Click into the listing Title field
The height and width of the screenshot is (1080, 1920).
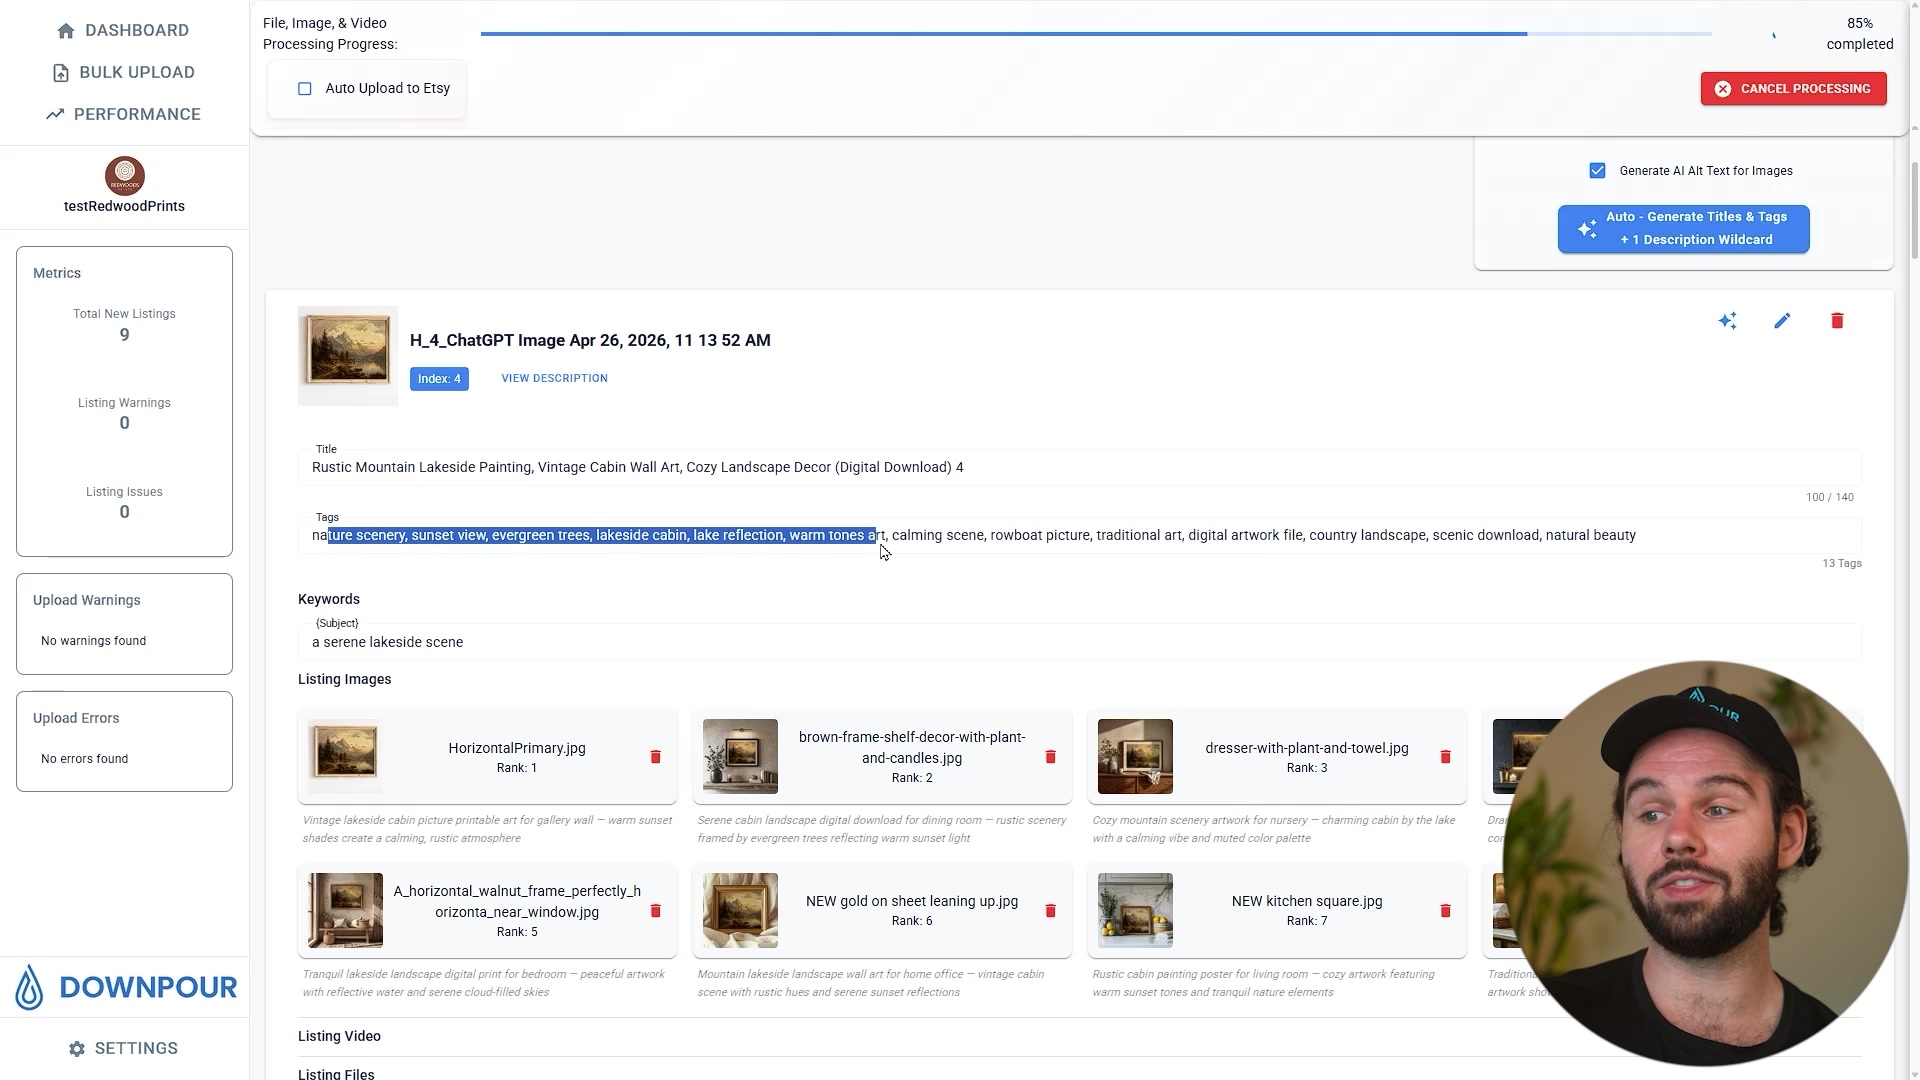1080,467
